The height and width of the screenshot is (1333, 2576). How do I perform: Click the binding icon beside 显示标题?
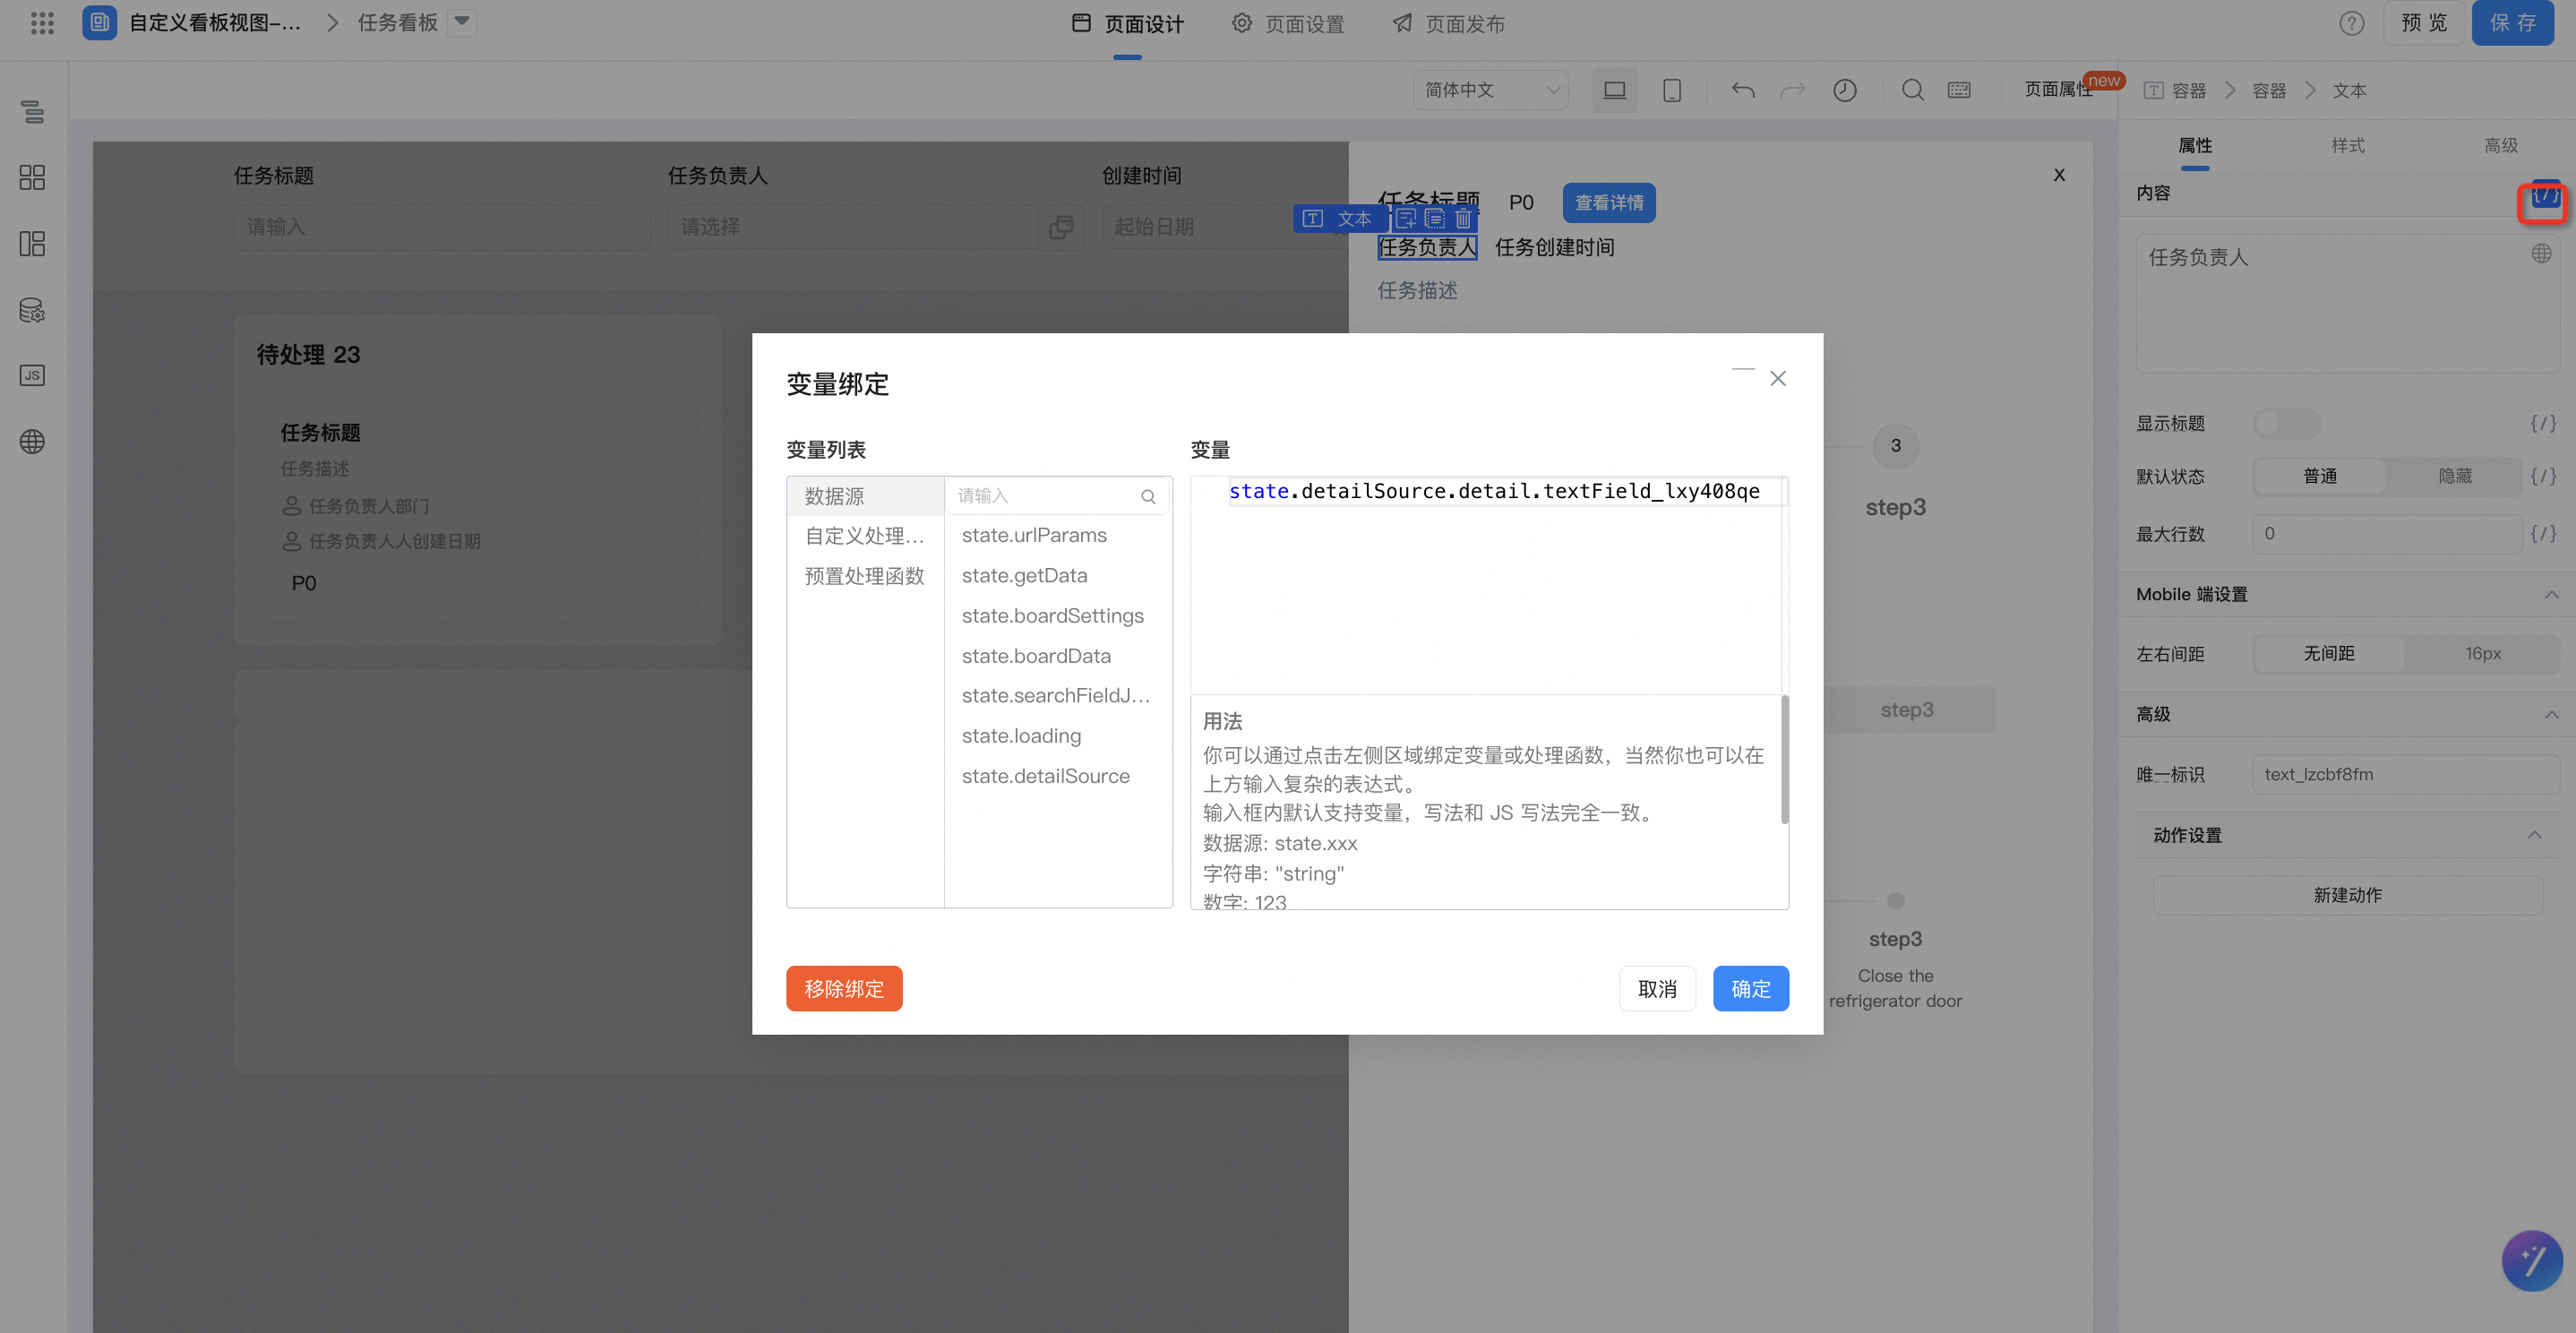tap(2543, 424)
